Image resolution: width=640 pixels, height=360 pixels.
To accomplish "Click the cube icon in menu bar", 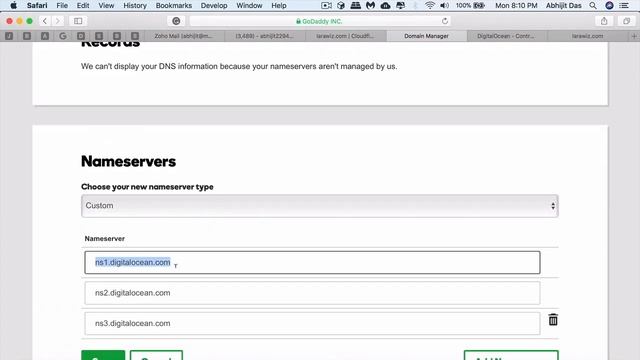I will point(341,6).
